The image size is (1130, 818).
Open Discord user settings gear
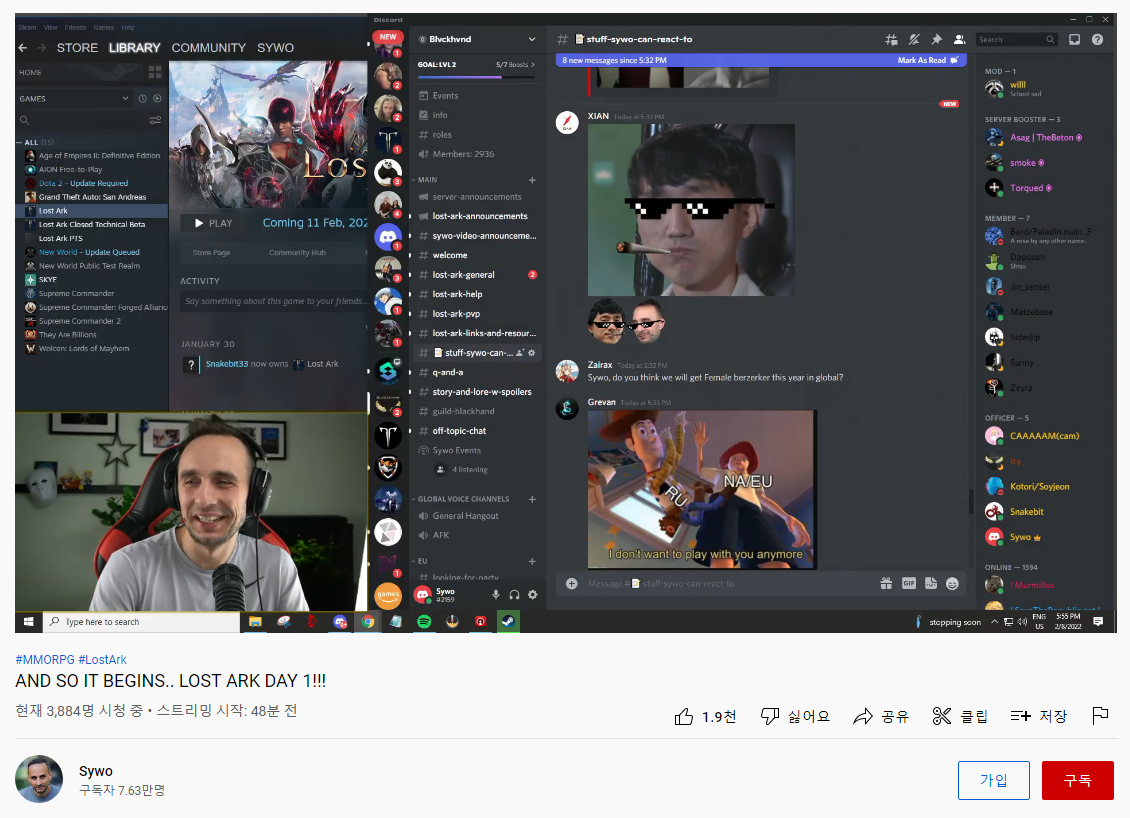(x=533, y=595)
